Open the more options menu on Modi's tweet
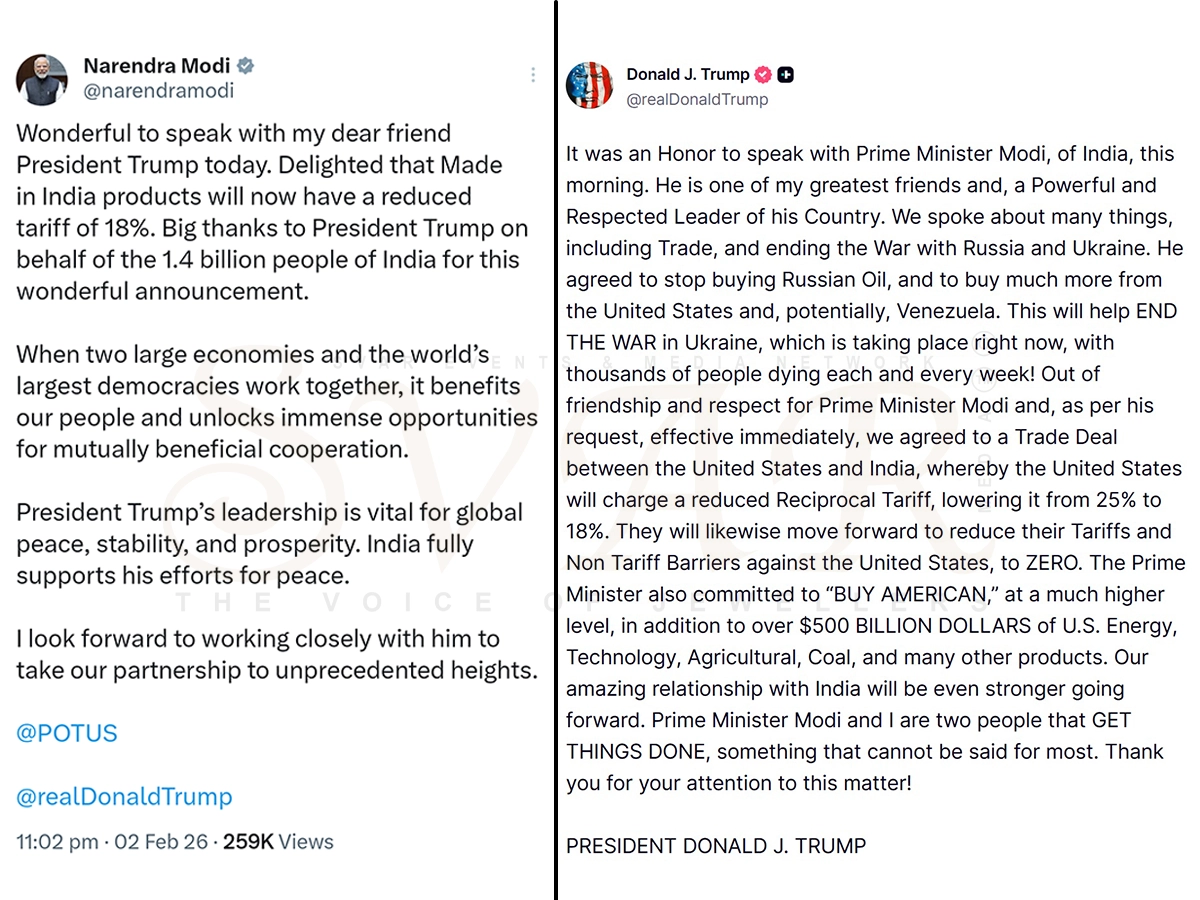Image resolution: width=1200 pixels, height=900 pixels. 533,75
